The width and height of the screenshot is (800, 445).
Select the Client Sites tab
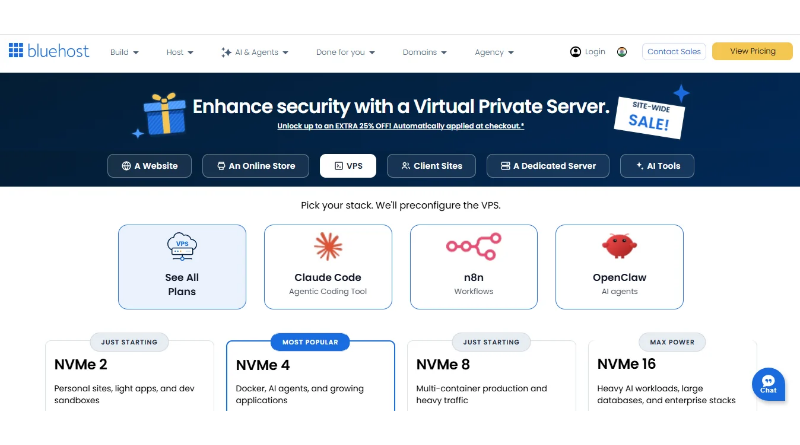coord(431,166)
